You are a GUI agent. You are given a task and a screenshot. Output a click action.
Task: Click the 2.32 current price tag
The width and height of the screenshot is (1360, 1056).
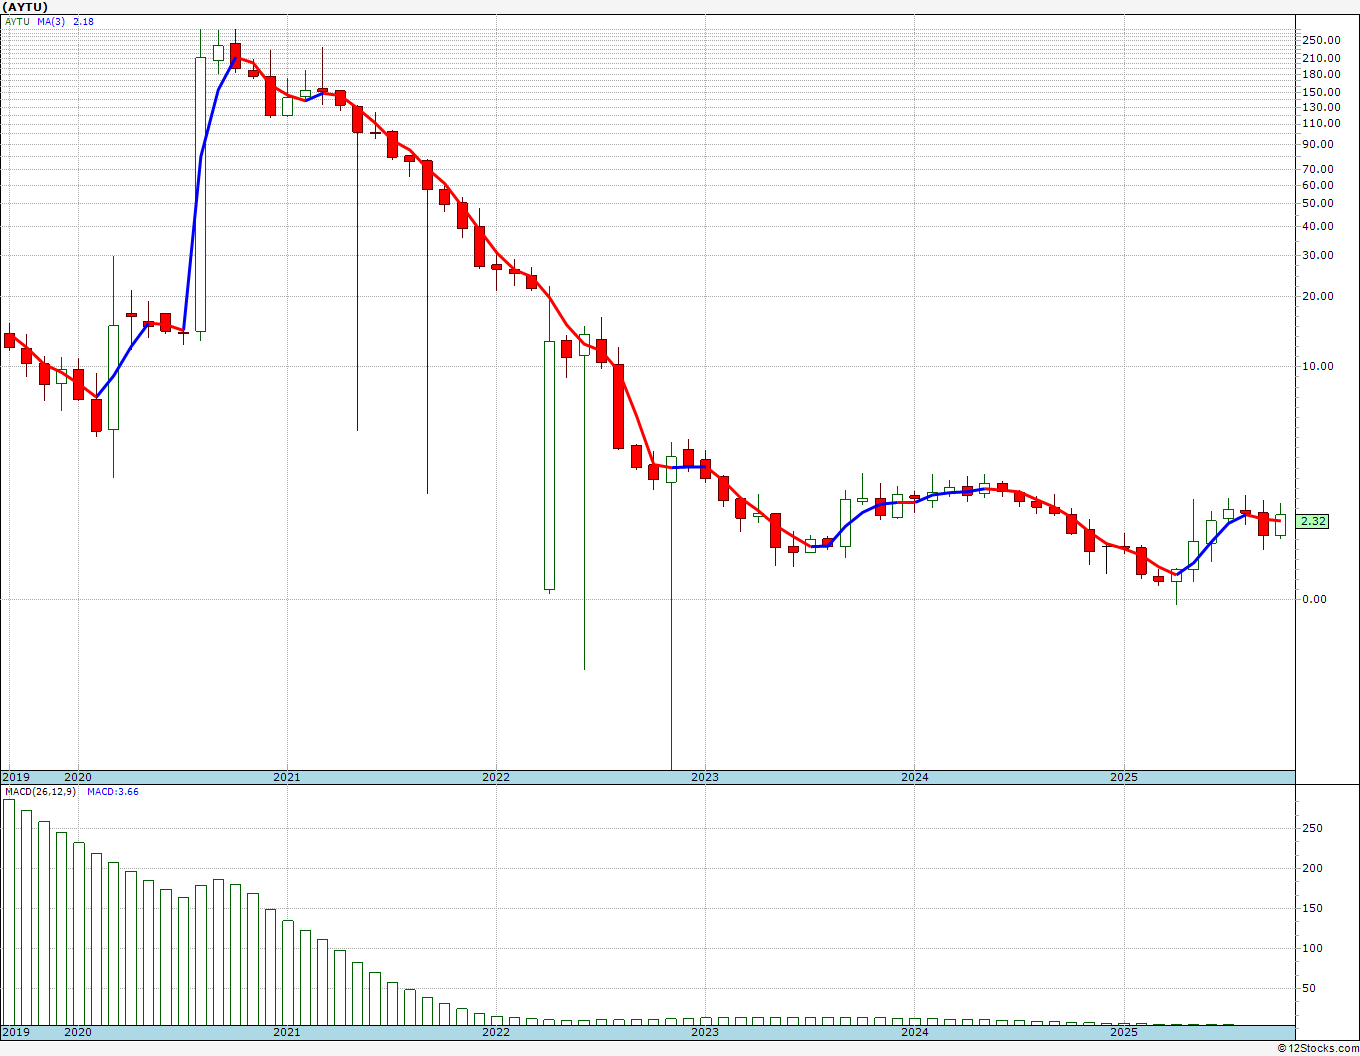pyautogui.click(x=1313, y=521)
